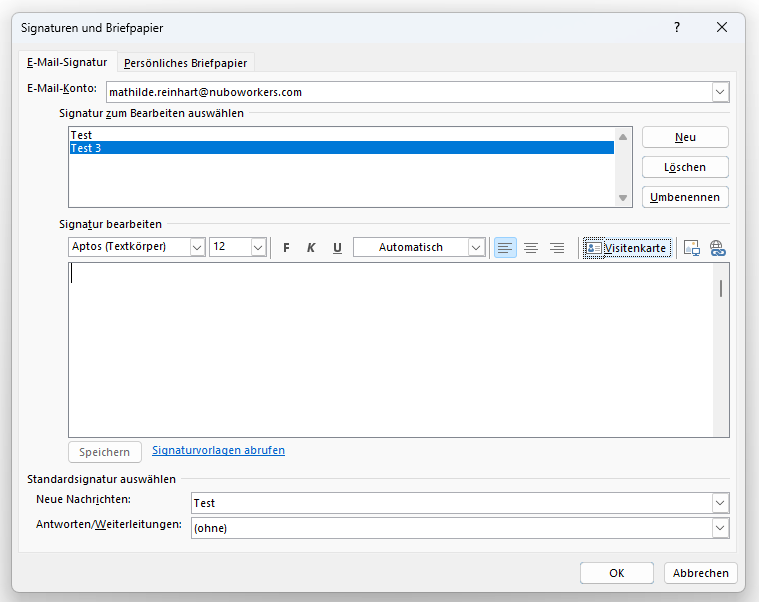
Task: Open the font color dropdown Automatisch
Action: [476, 247]
